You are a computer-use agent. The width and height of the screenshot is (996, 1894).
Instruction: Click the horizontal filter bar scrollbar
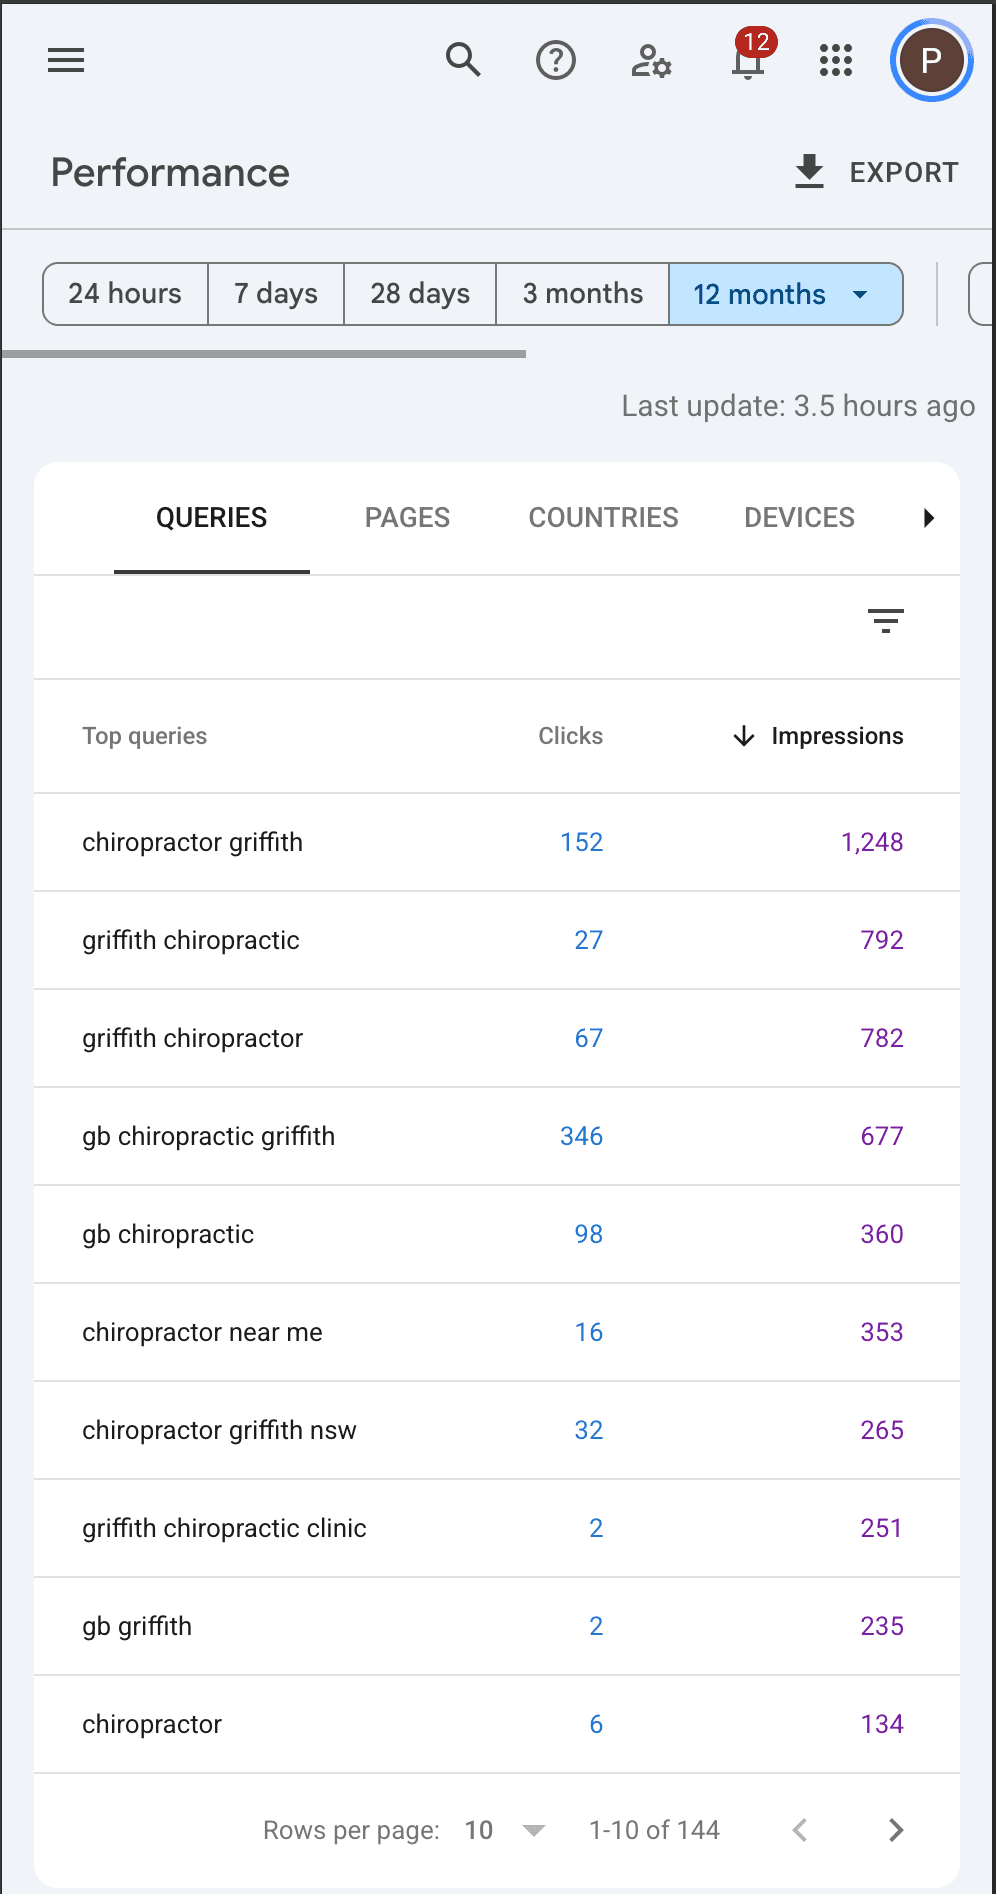point(264,354)
